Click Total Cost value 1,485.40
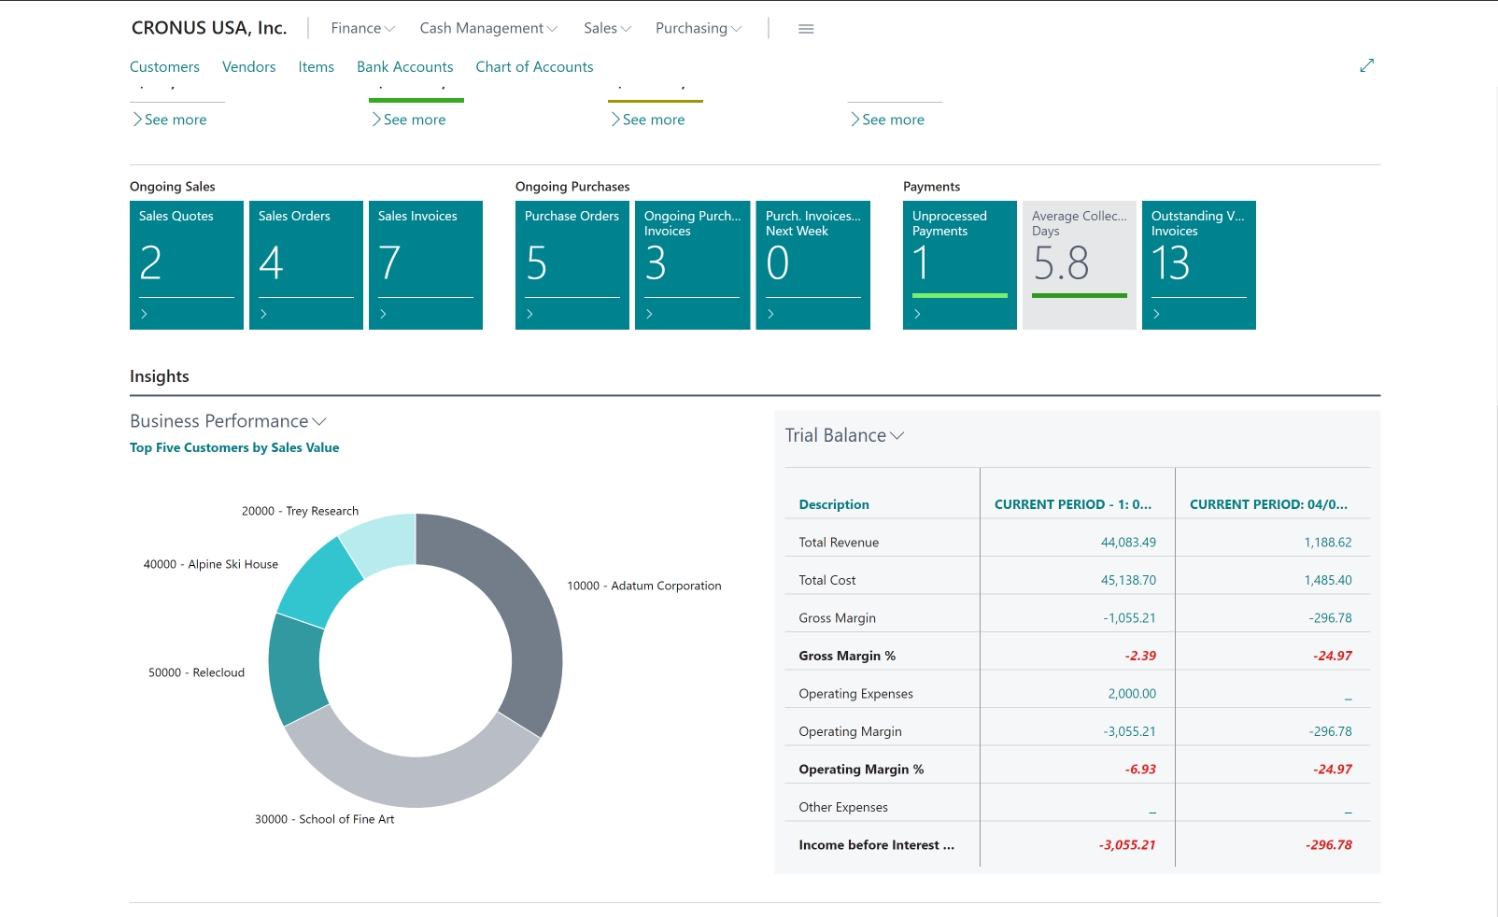This screenshot has width=1498, height=917. 1328,581
